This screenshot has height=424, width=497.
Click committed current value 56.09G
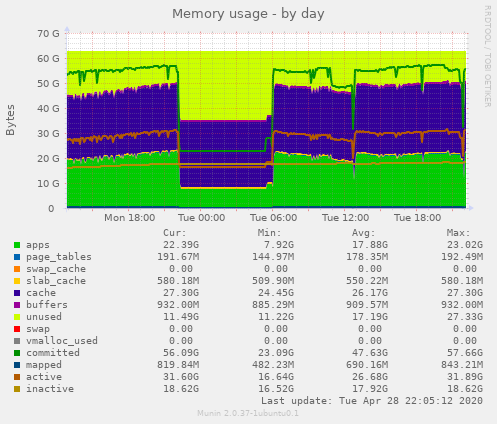click(181, 353)
